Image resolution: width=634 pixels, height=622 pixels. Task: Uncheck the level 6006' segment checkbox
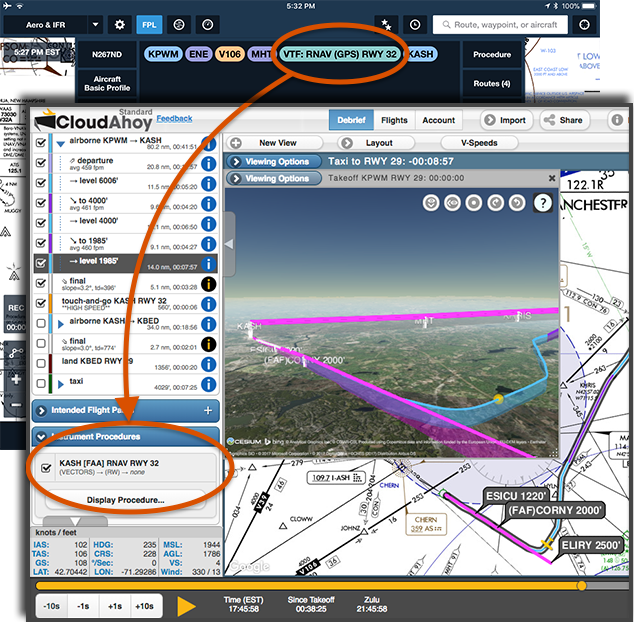[41, 183]
